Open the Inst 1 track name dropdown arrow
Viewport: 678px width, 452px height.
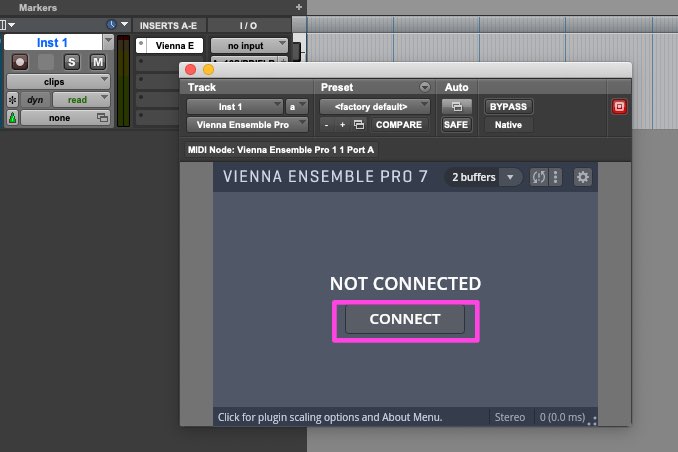pos(108,42)
